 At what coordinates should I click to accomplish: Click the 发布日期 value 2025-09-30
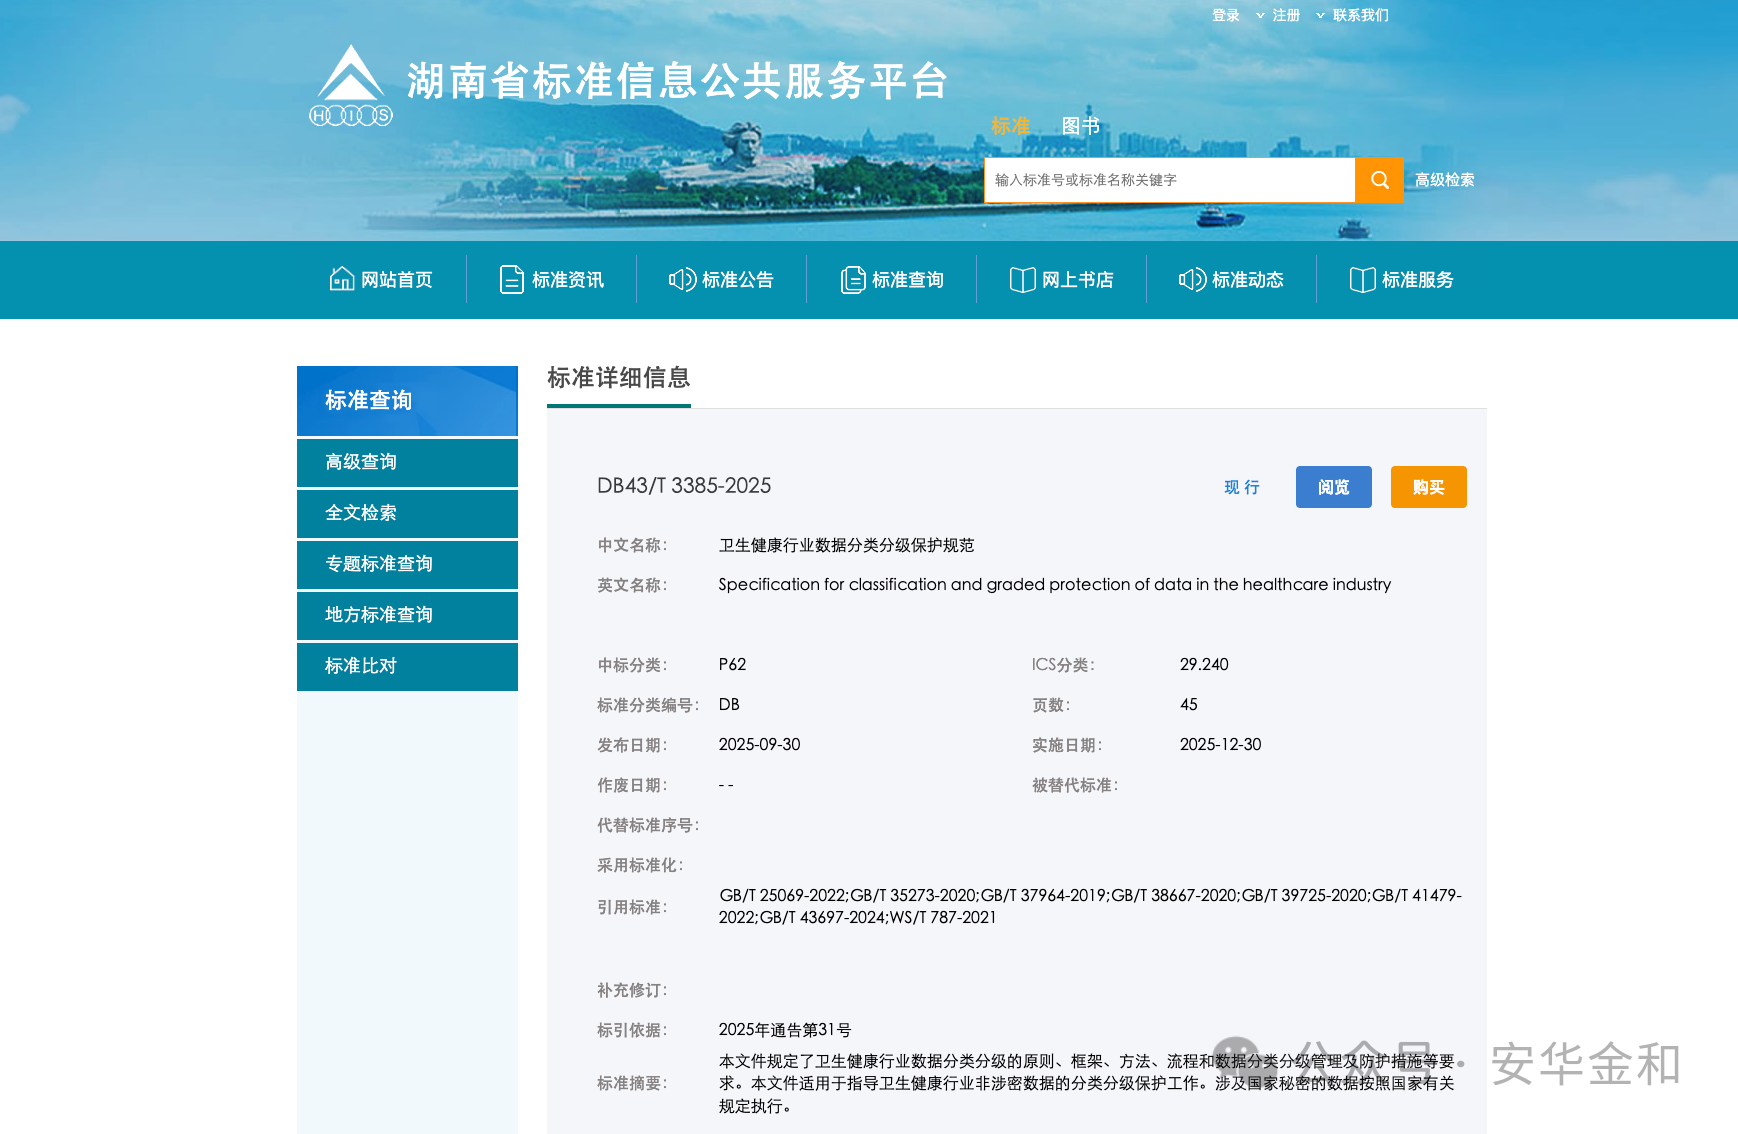pyautogui.click(x=759, y=745)
